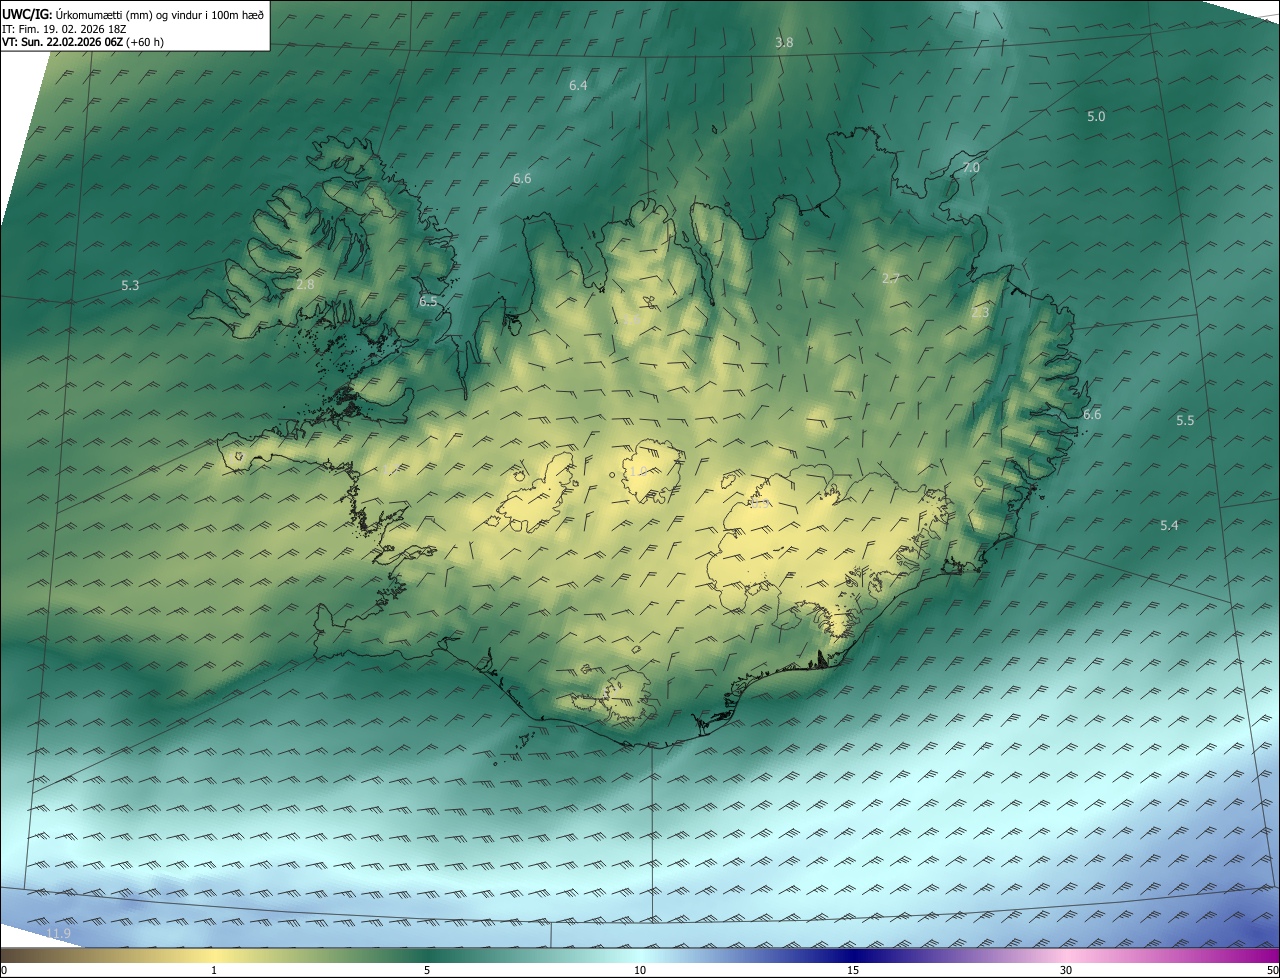The image size is (1280, 978).
Task: Pick the 7.0 value label
Action: coord(970,167)
